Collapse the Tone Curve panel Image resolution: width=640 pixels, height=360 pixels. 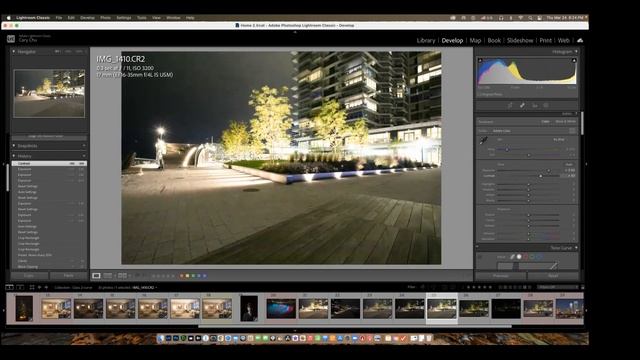click(x=576, y=248)
